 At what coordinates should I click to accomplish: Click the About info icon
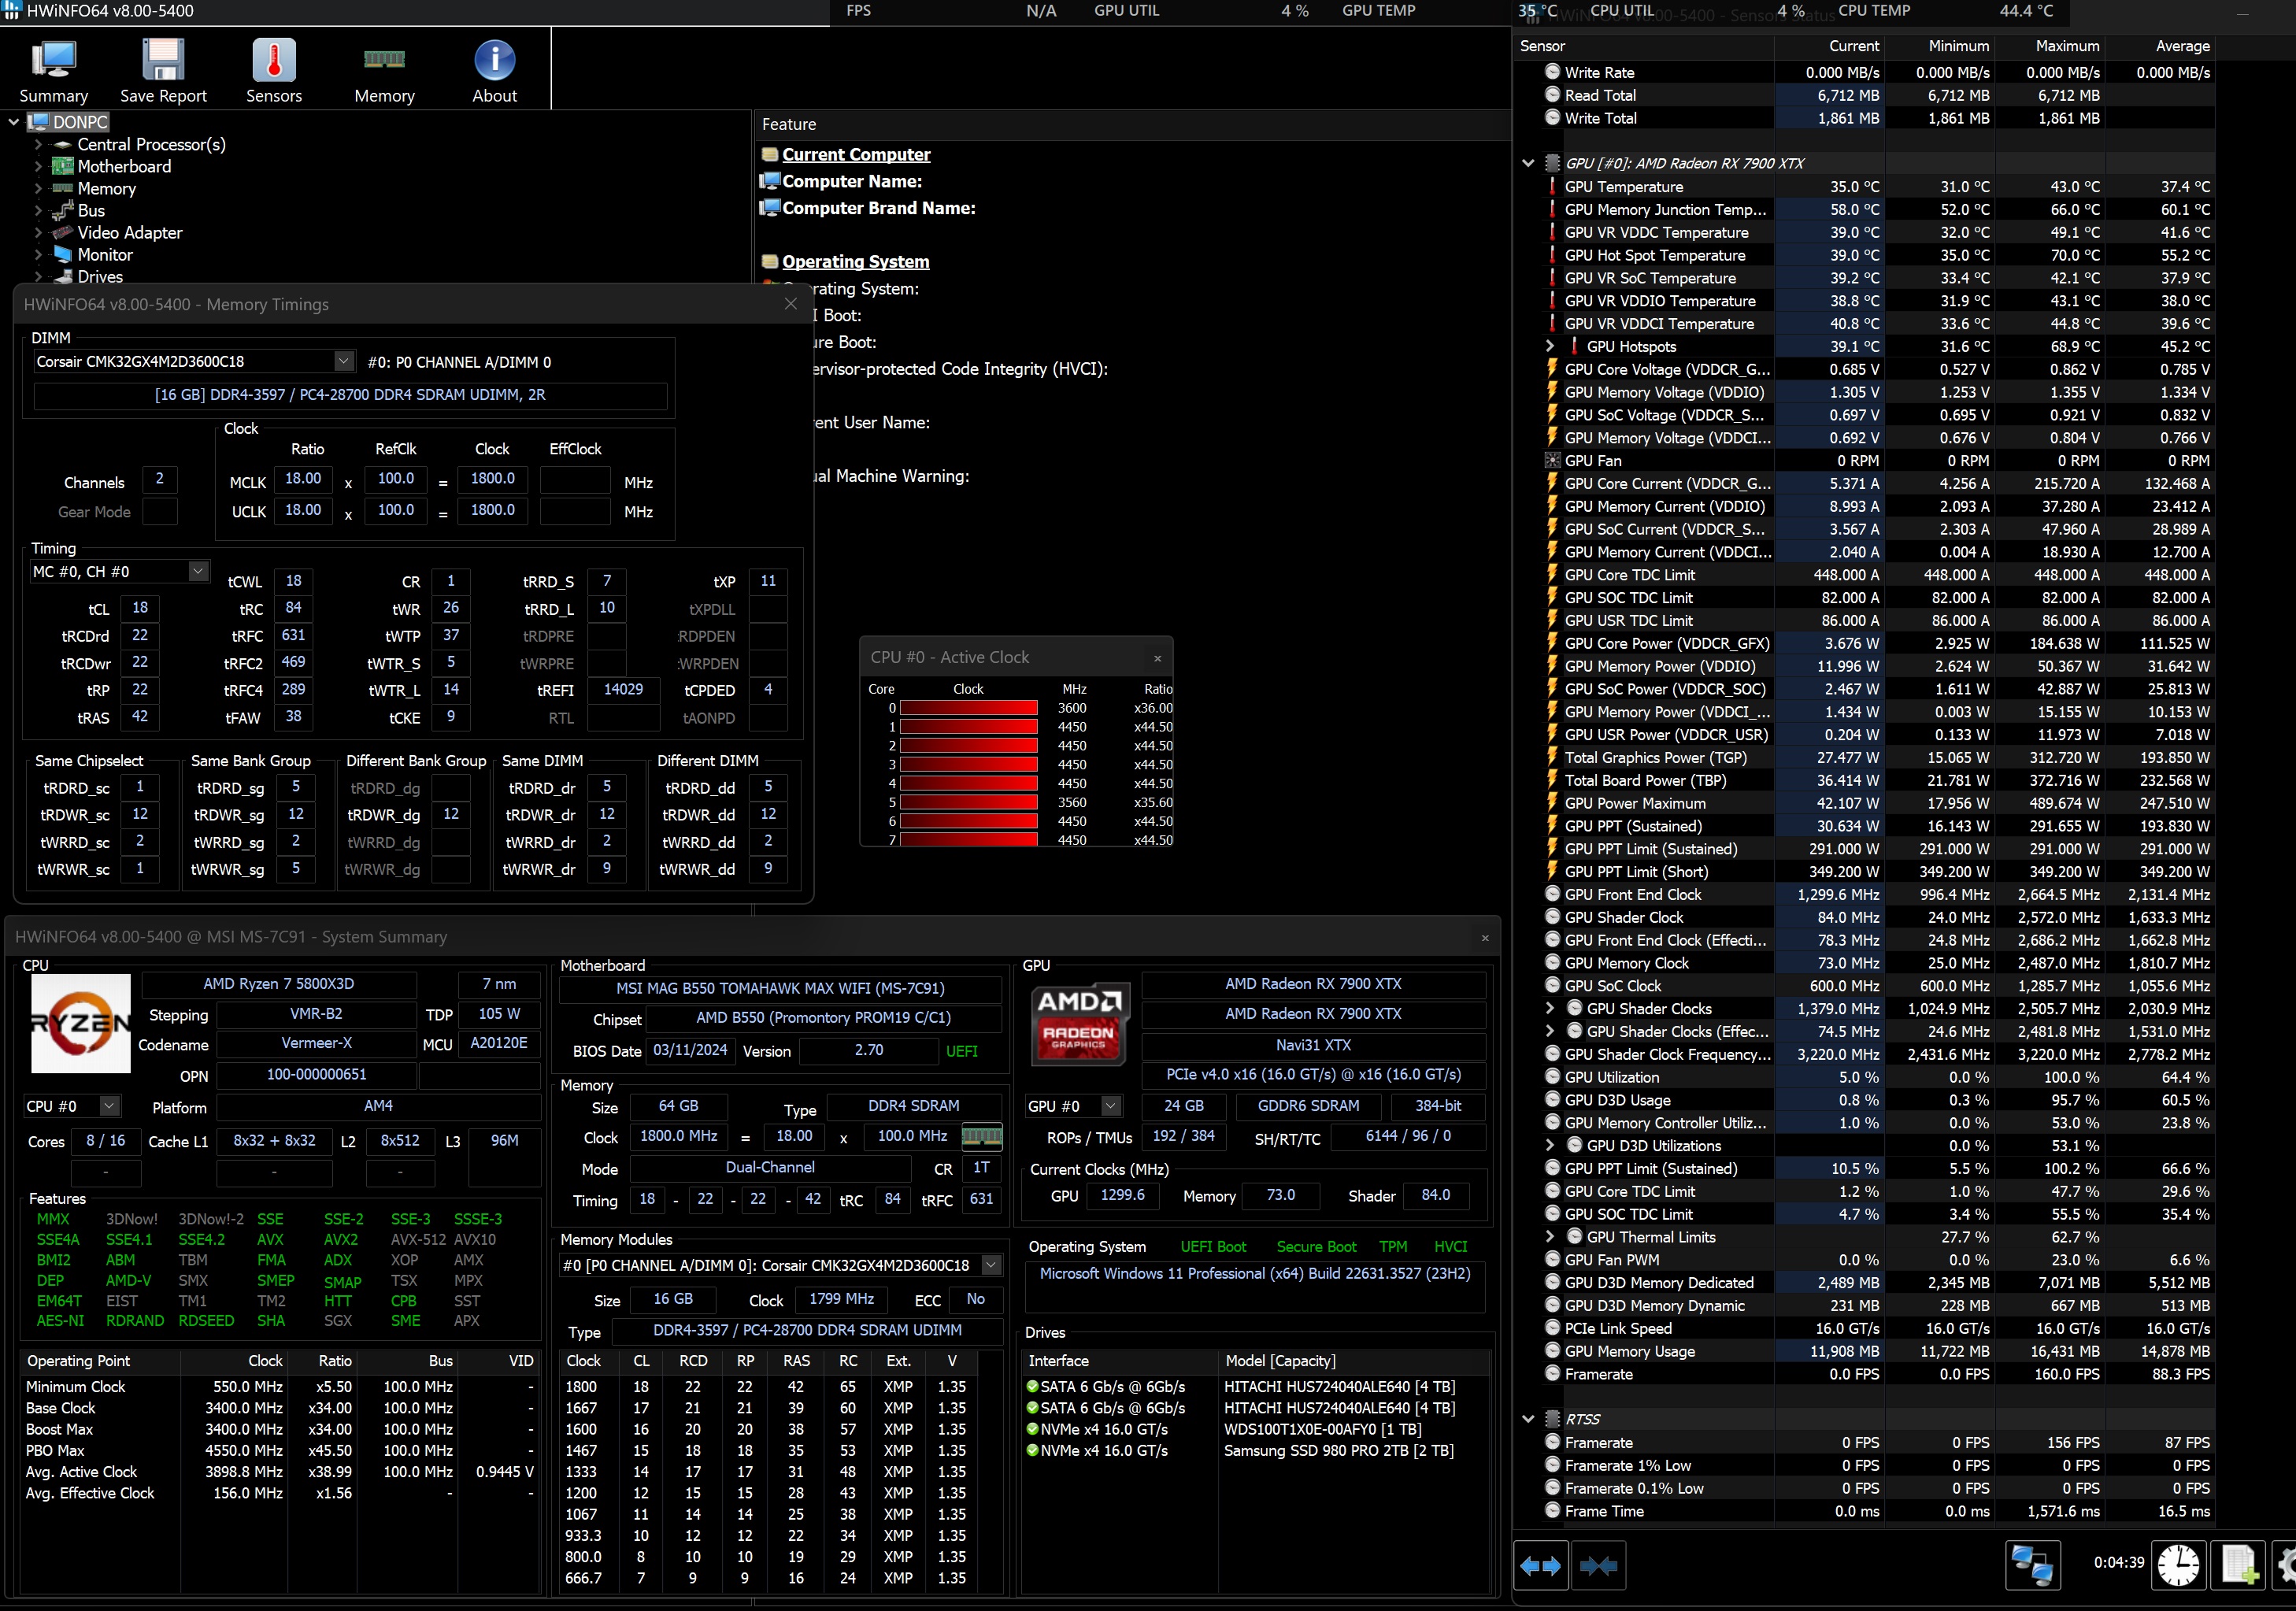494,60
